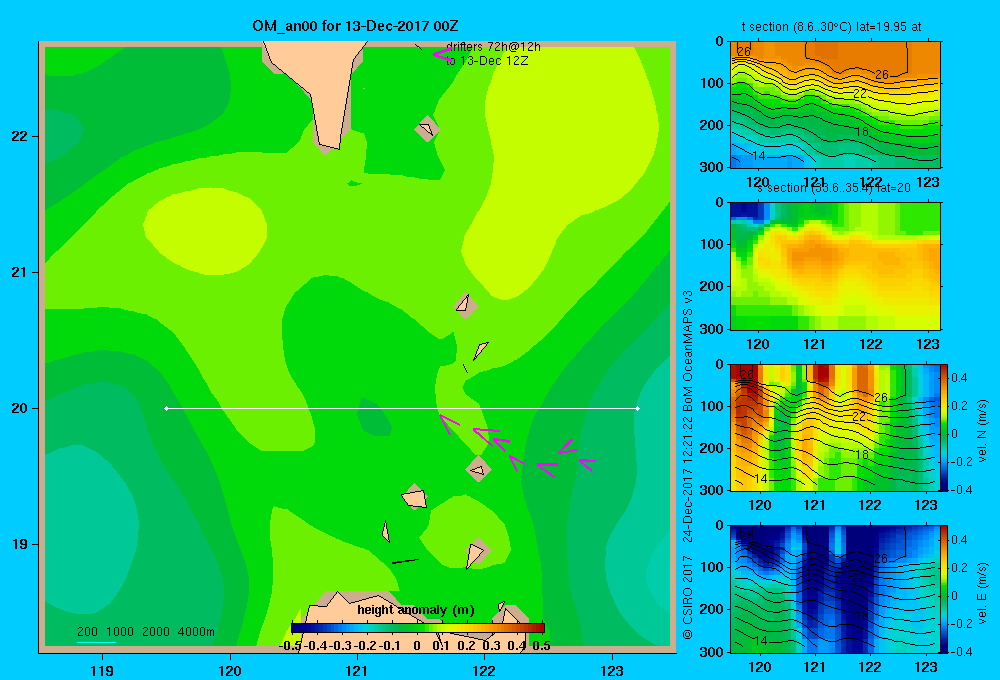Viewport: 1000px width, 680px height.
Task: Click longitude label 123 on main map axis
Action: (x=612, y=670)
